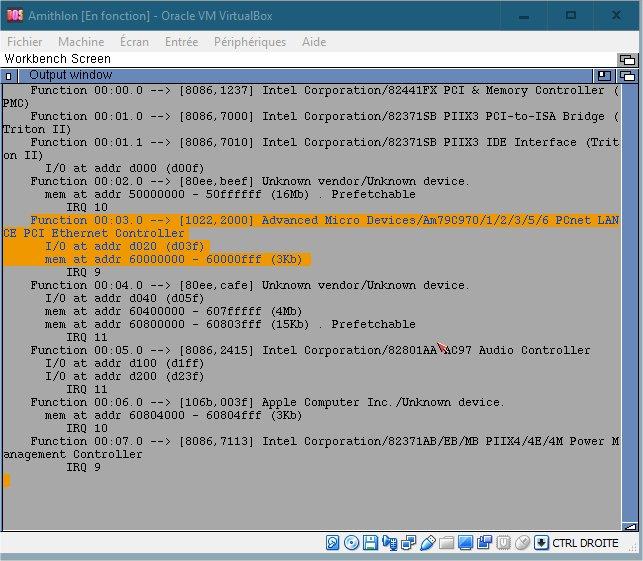Open the Périphériques menu
The image size is (643, 561).
pos(250,42)
